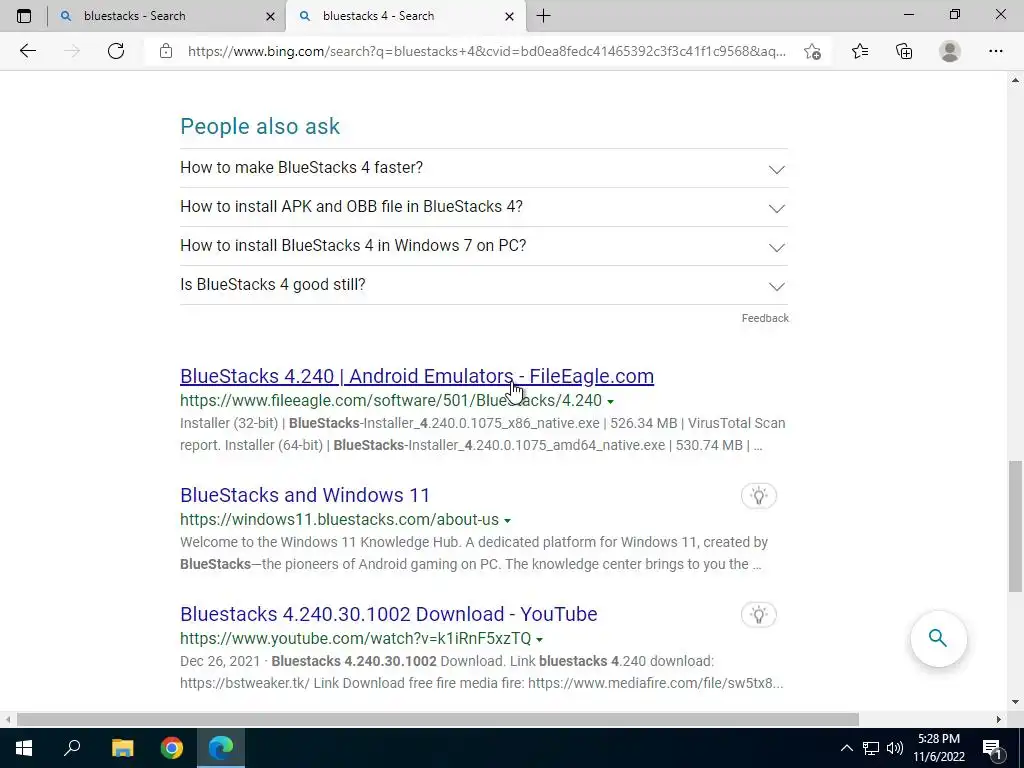Viewport: 1024px width, 768px height.
Task: Click the horizontal scrollbar thumb
Action: pyautogui.click(x=438, y=719)
